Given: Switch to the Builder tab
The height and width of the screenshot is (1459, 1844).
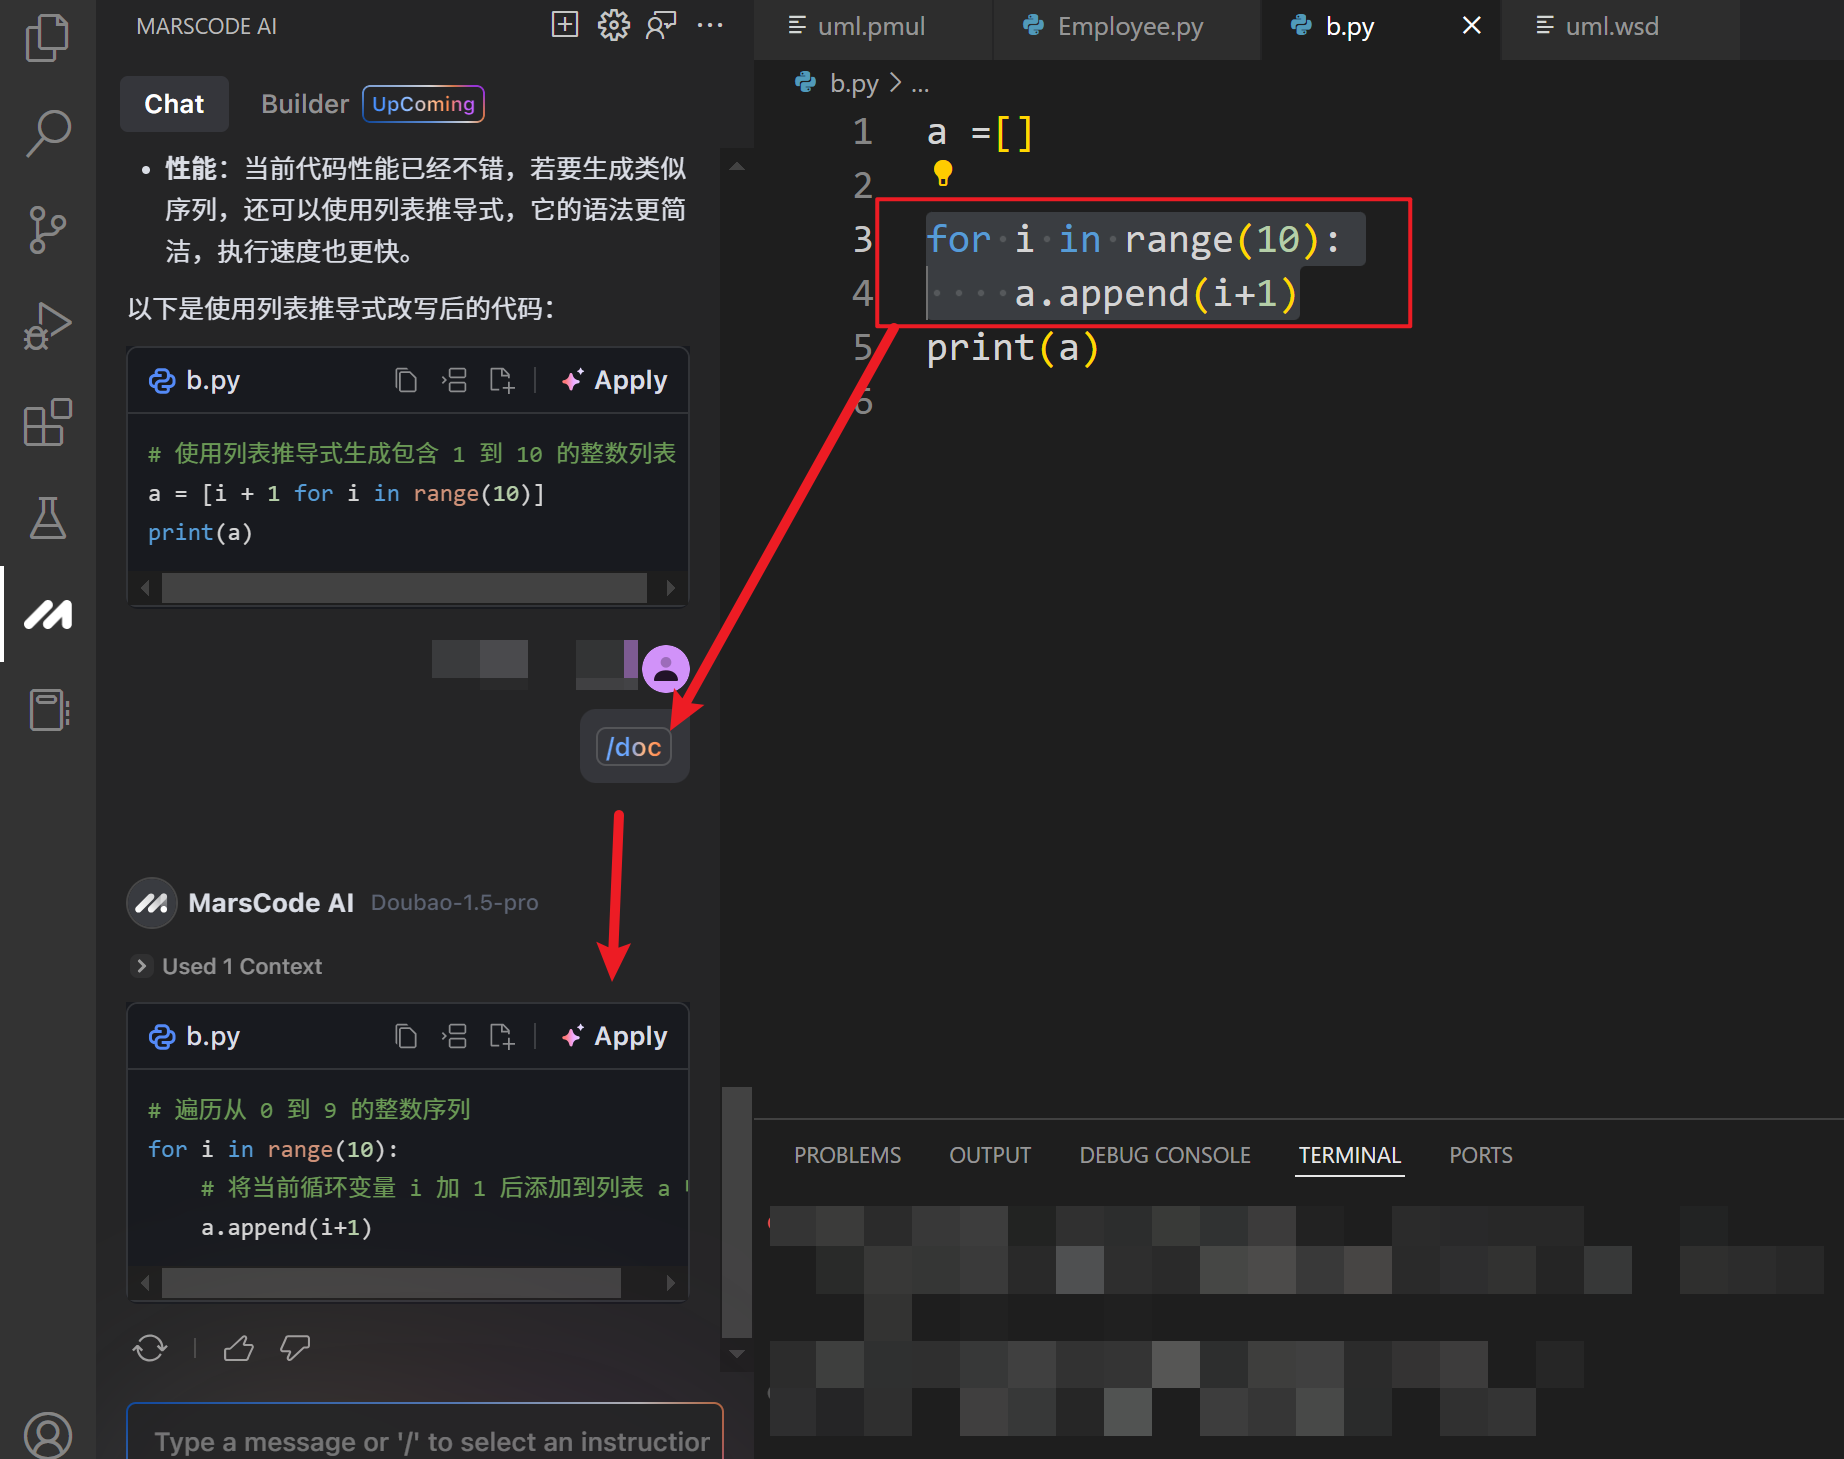Looking at the screenshot, I should click(x=305, y=104).
